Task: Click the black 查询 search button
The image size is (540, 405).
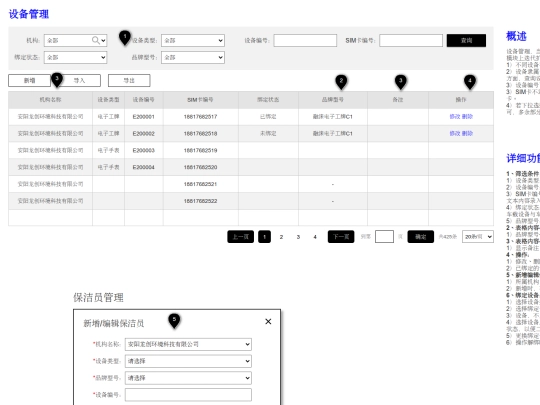Action: click(466, 40)
